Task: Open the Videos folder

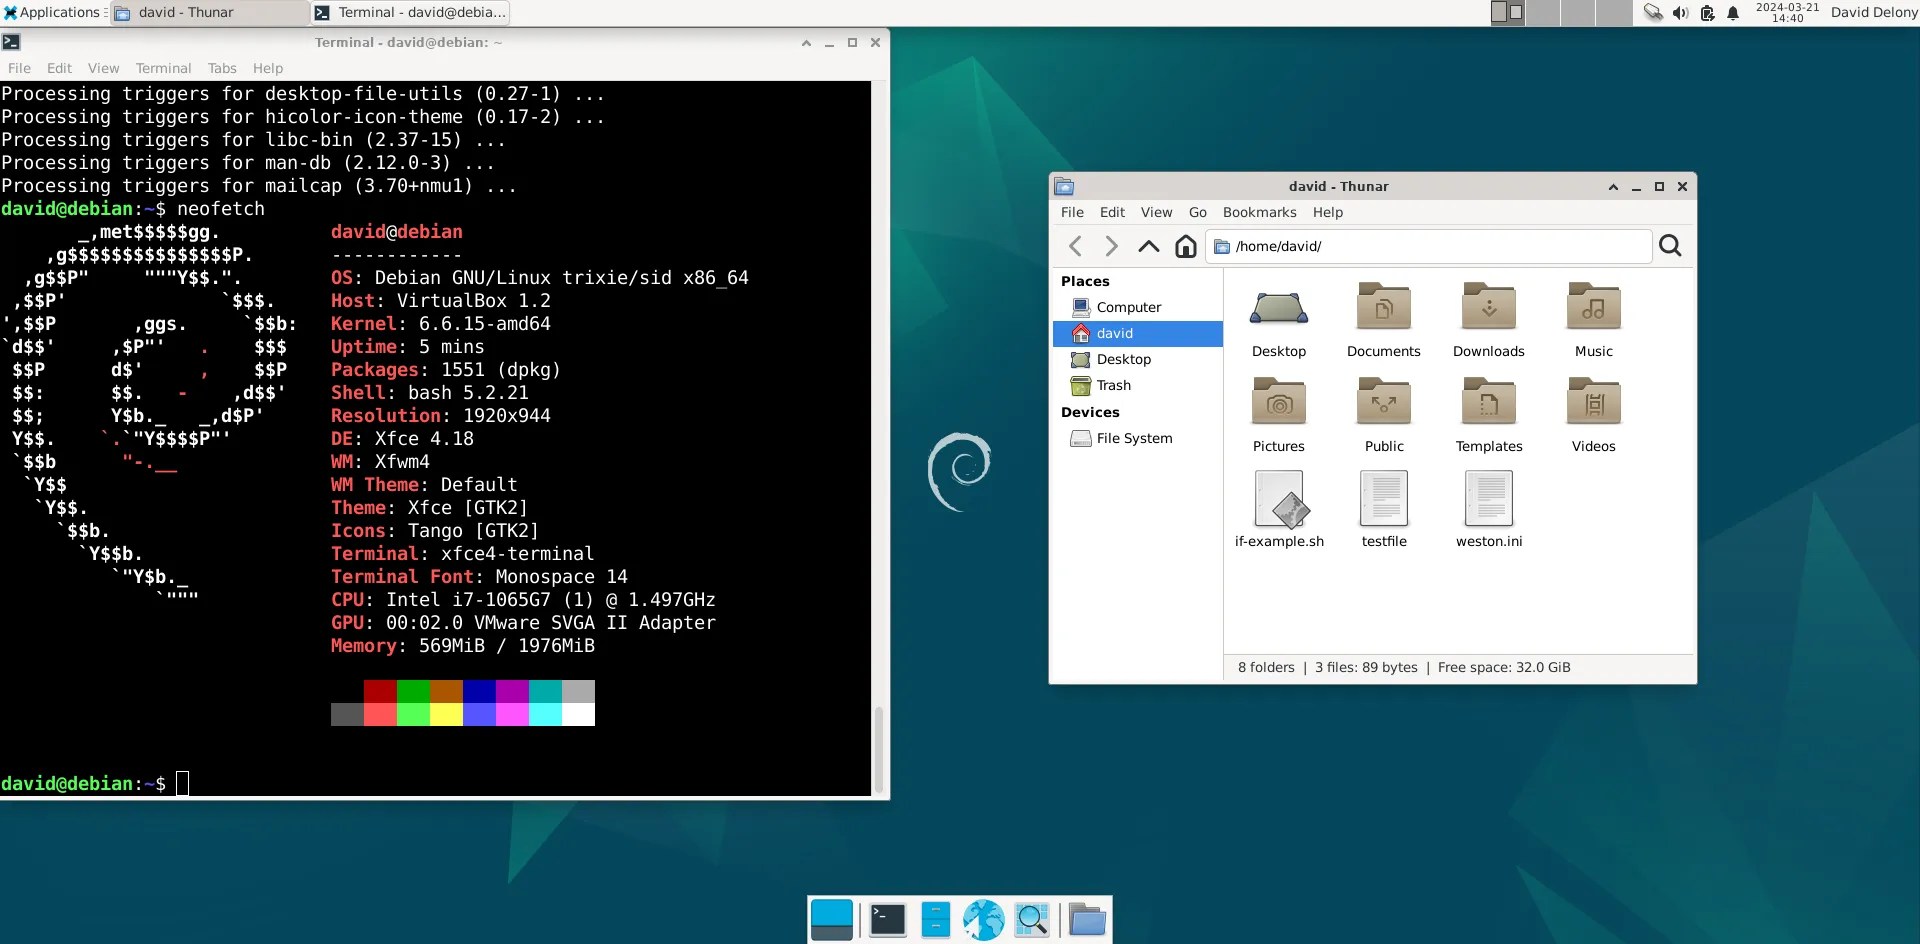Action: click(1594, 402)
